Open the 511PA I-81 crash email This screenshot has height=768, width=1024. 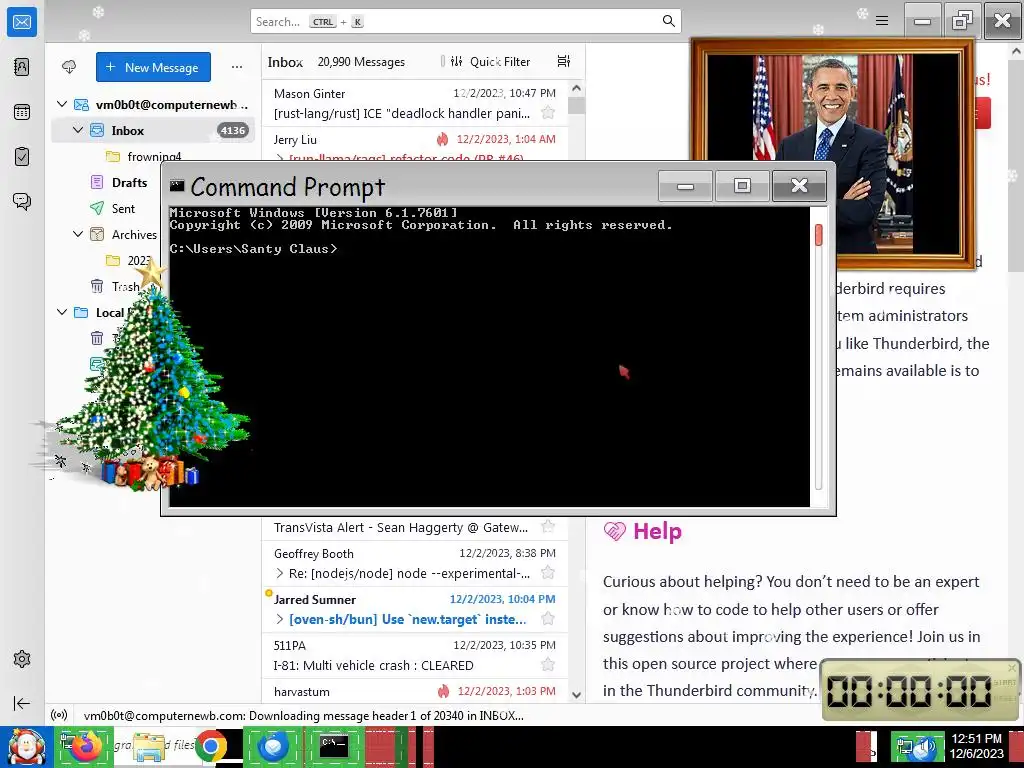415,656
